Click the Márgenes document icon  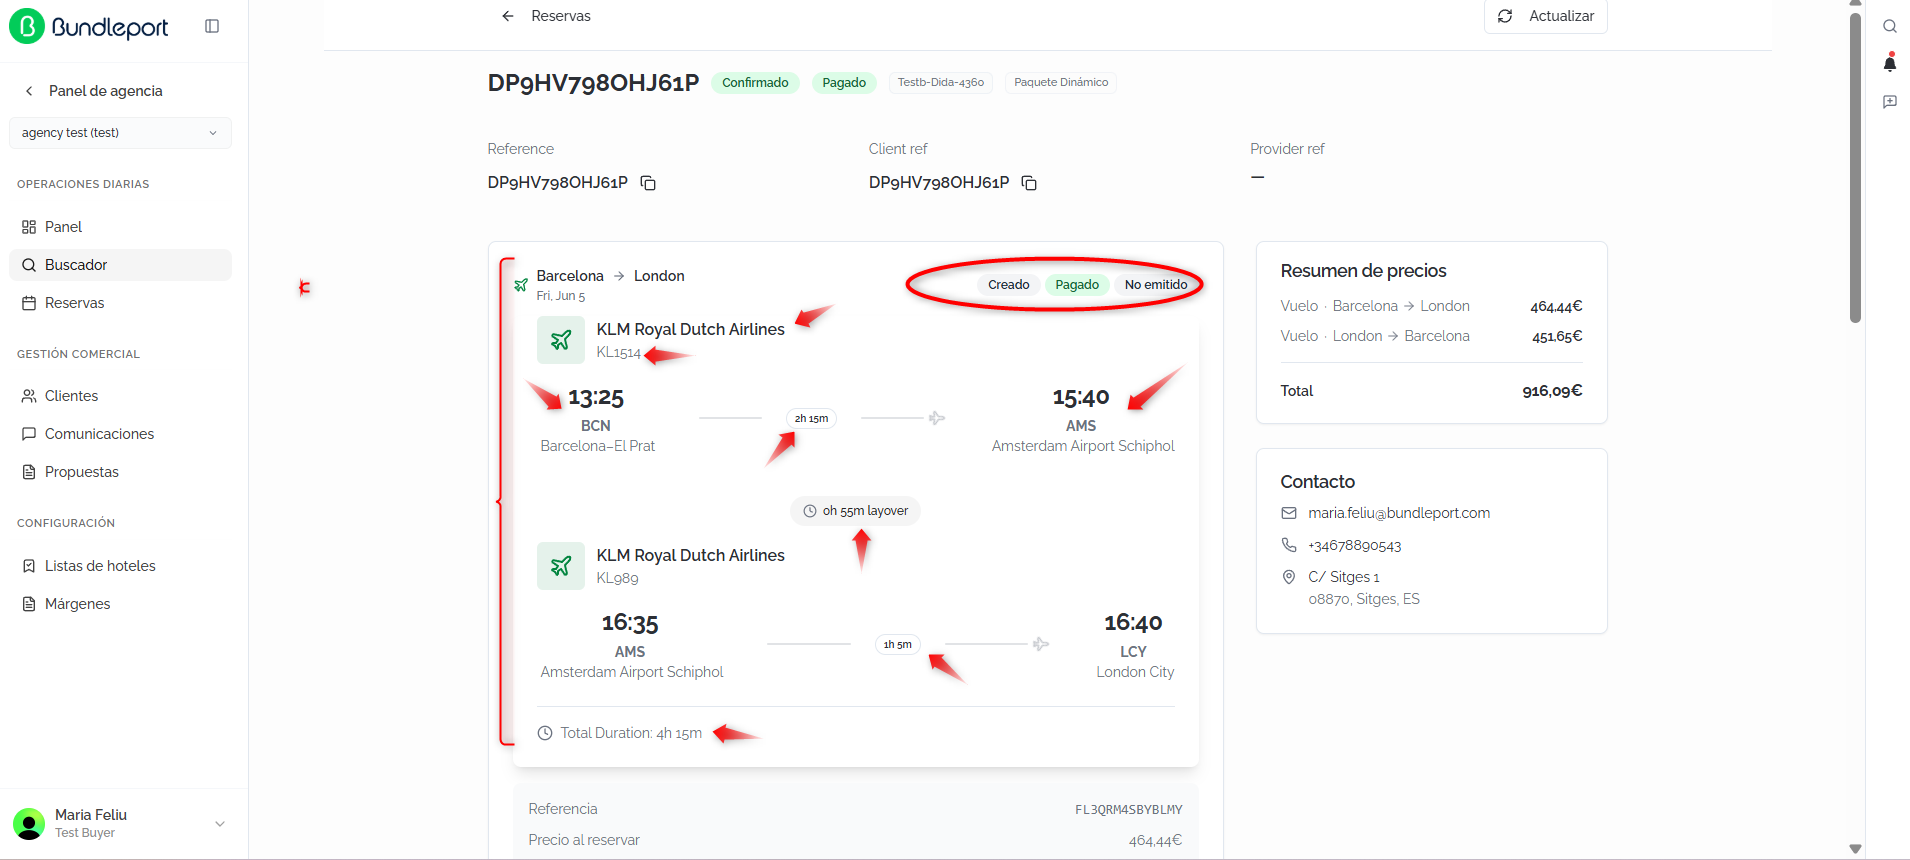pos(29,604)
